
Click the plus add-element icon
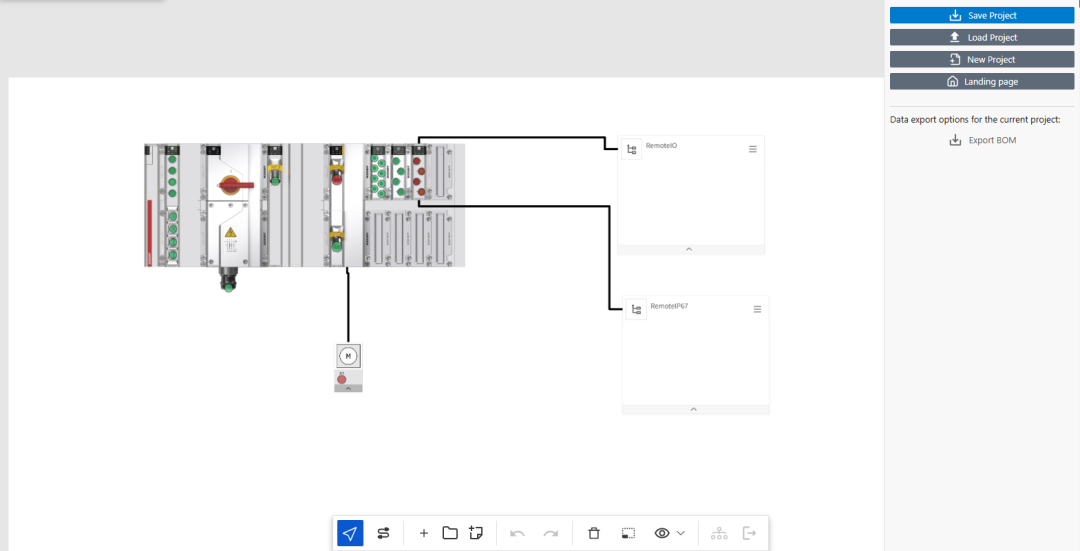coord(424,533)
